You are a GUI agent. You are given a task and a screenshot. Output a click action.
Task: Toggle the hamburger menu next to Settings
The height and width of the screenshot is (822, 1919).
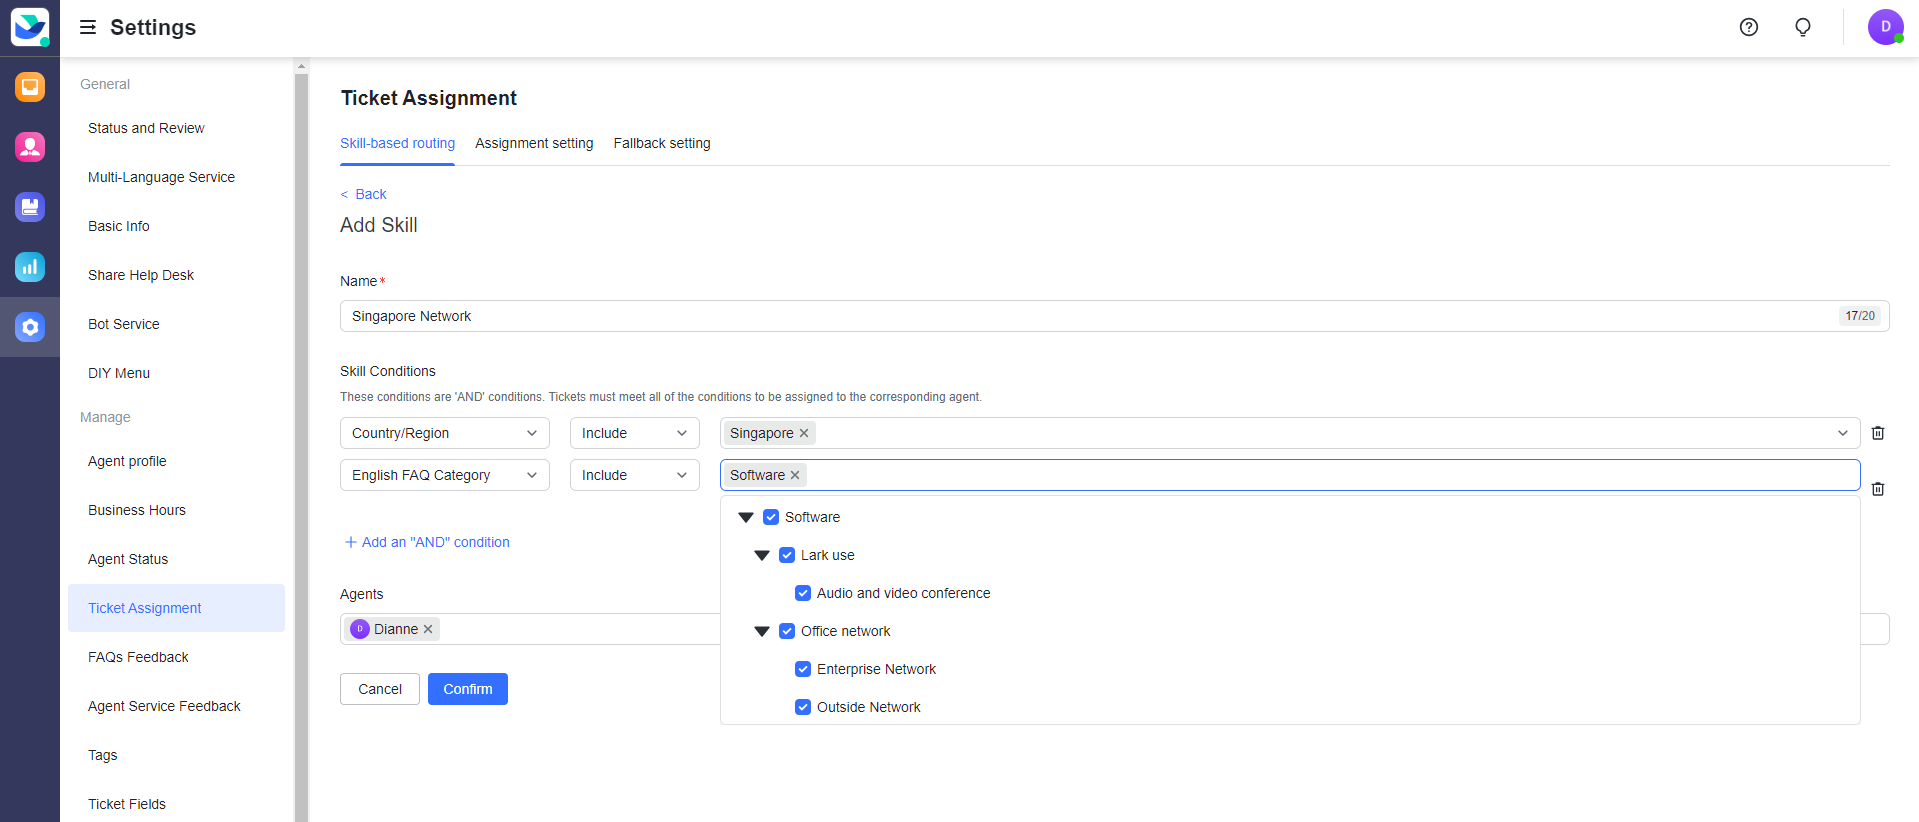(x=88, y=27)
